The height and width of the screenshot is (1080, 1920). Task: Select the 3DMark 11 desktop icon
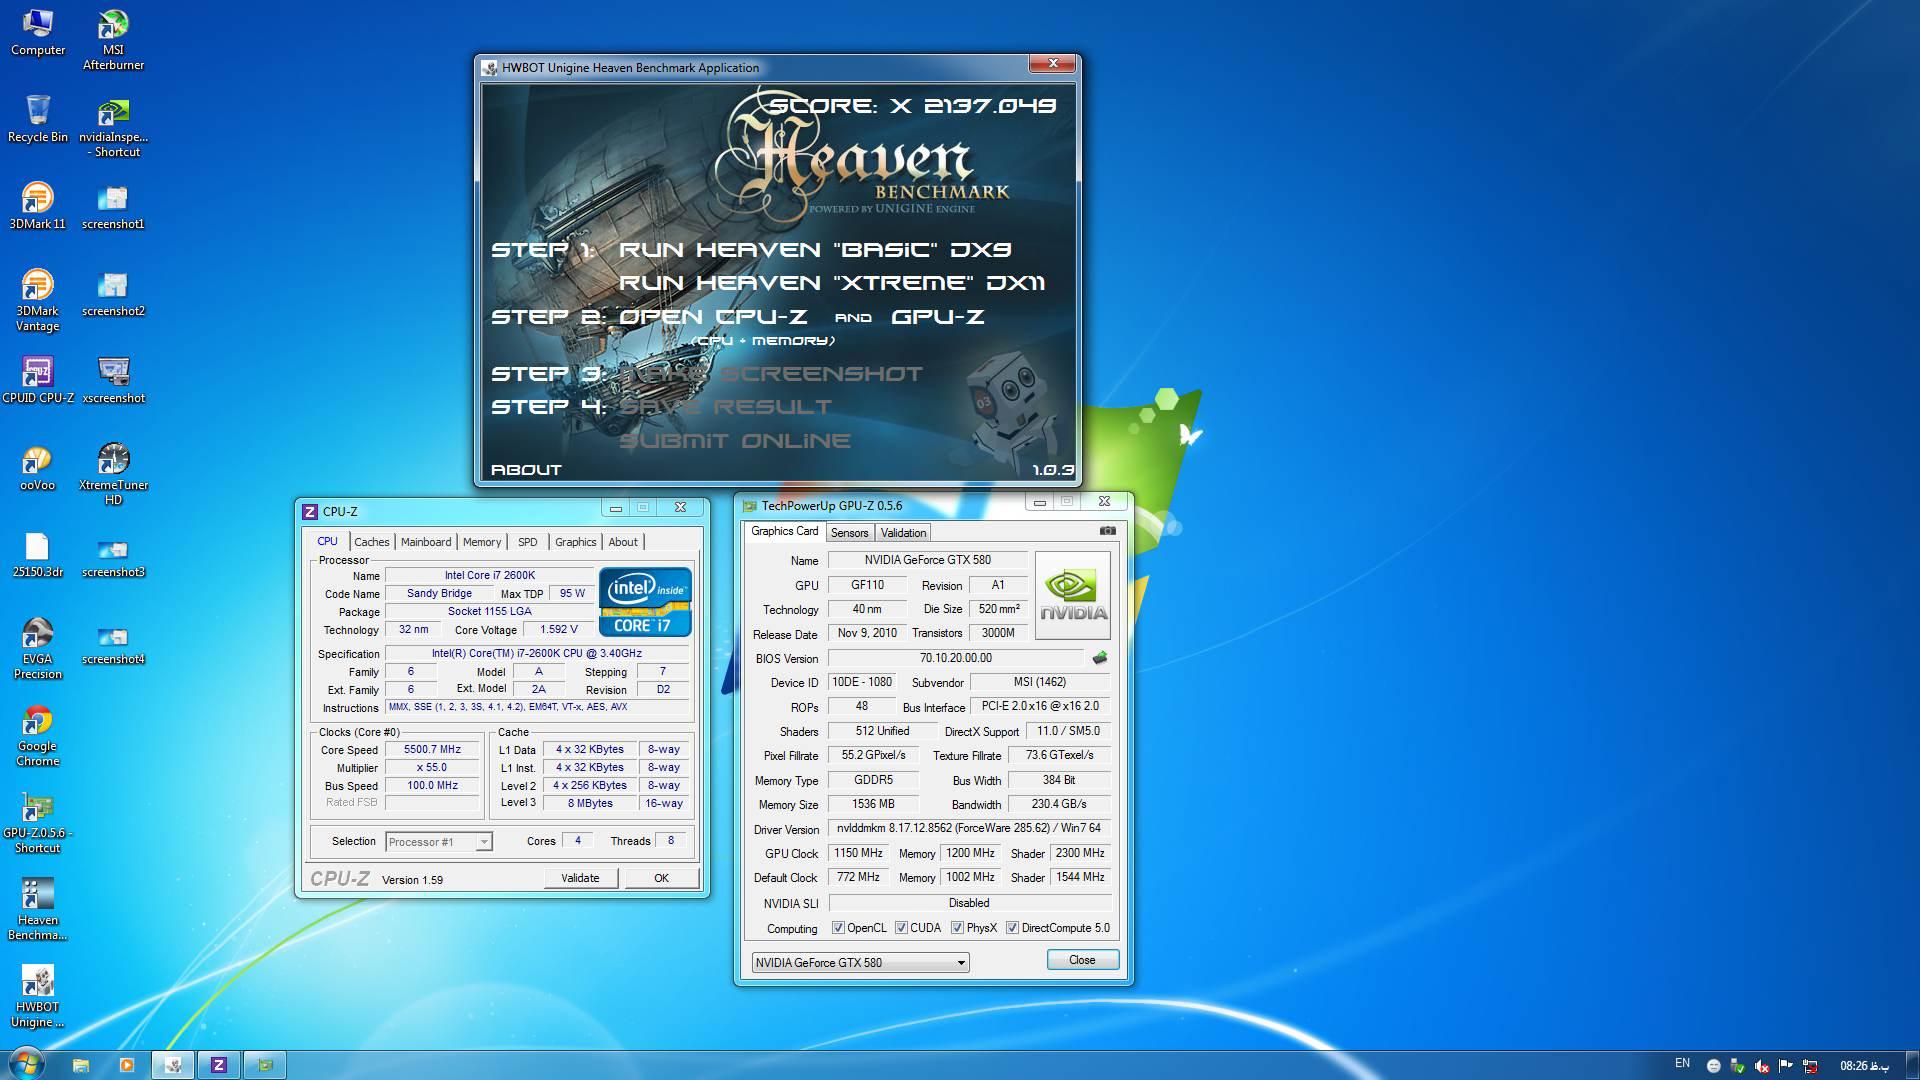click(38, 206)
